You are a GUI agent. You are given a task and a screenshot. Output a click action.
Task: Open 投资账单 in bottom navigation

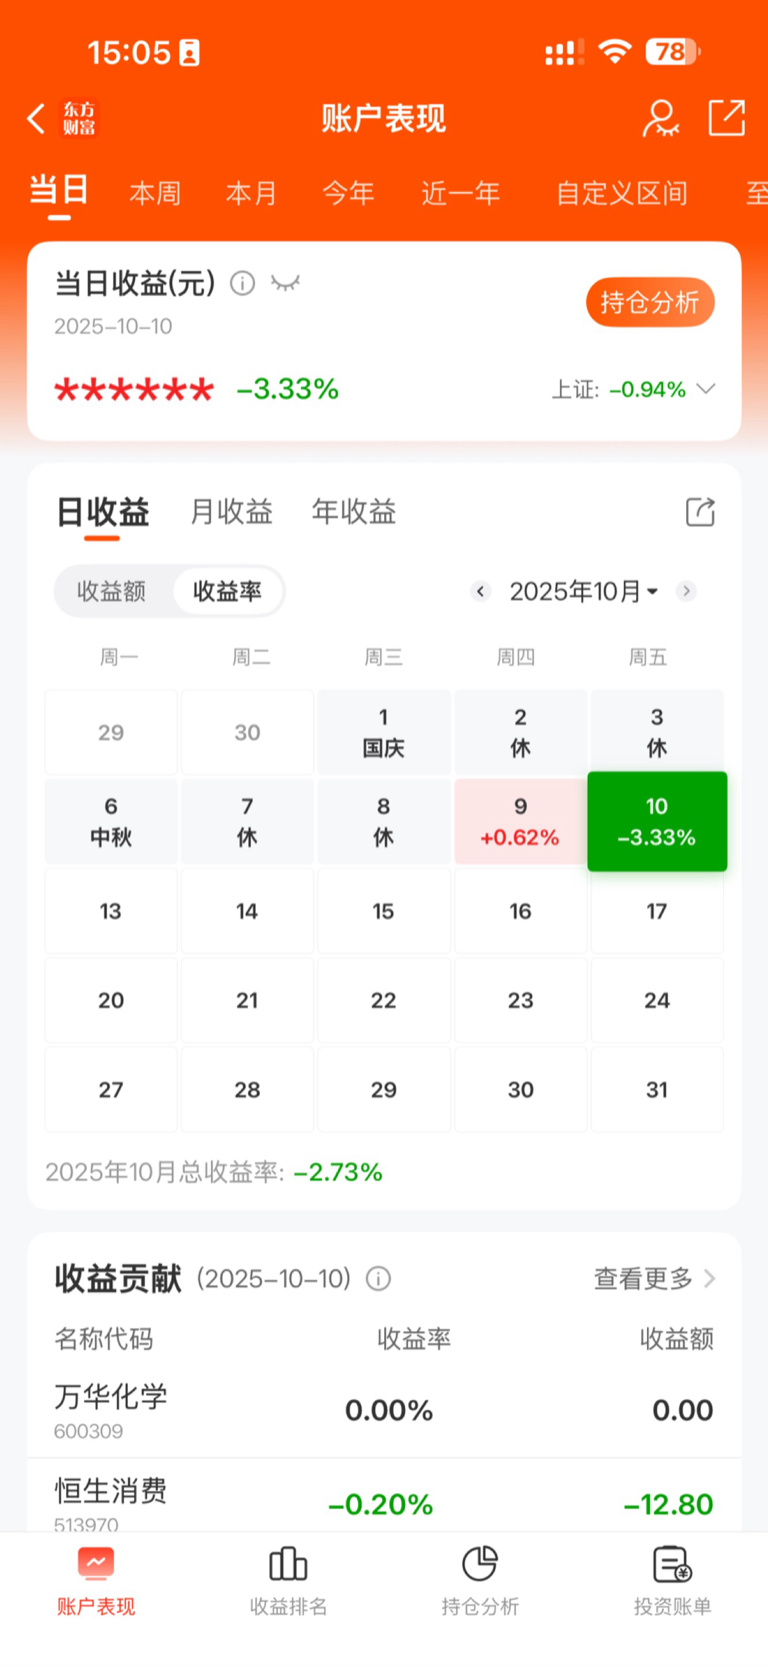(x=672, y=1580)
